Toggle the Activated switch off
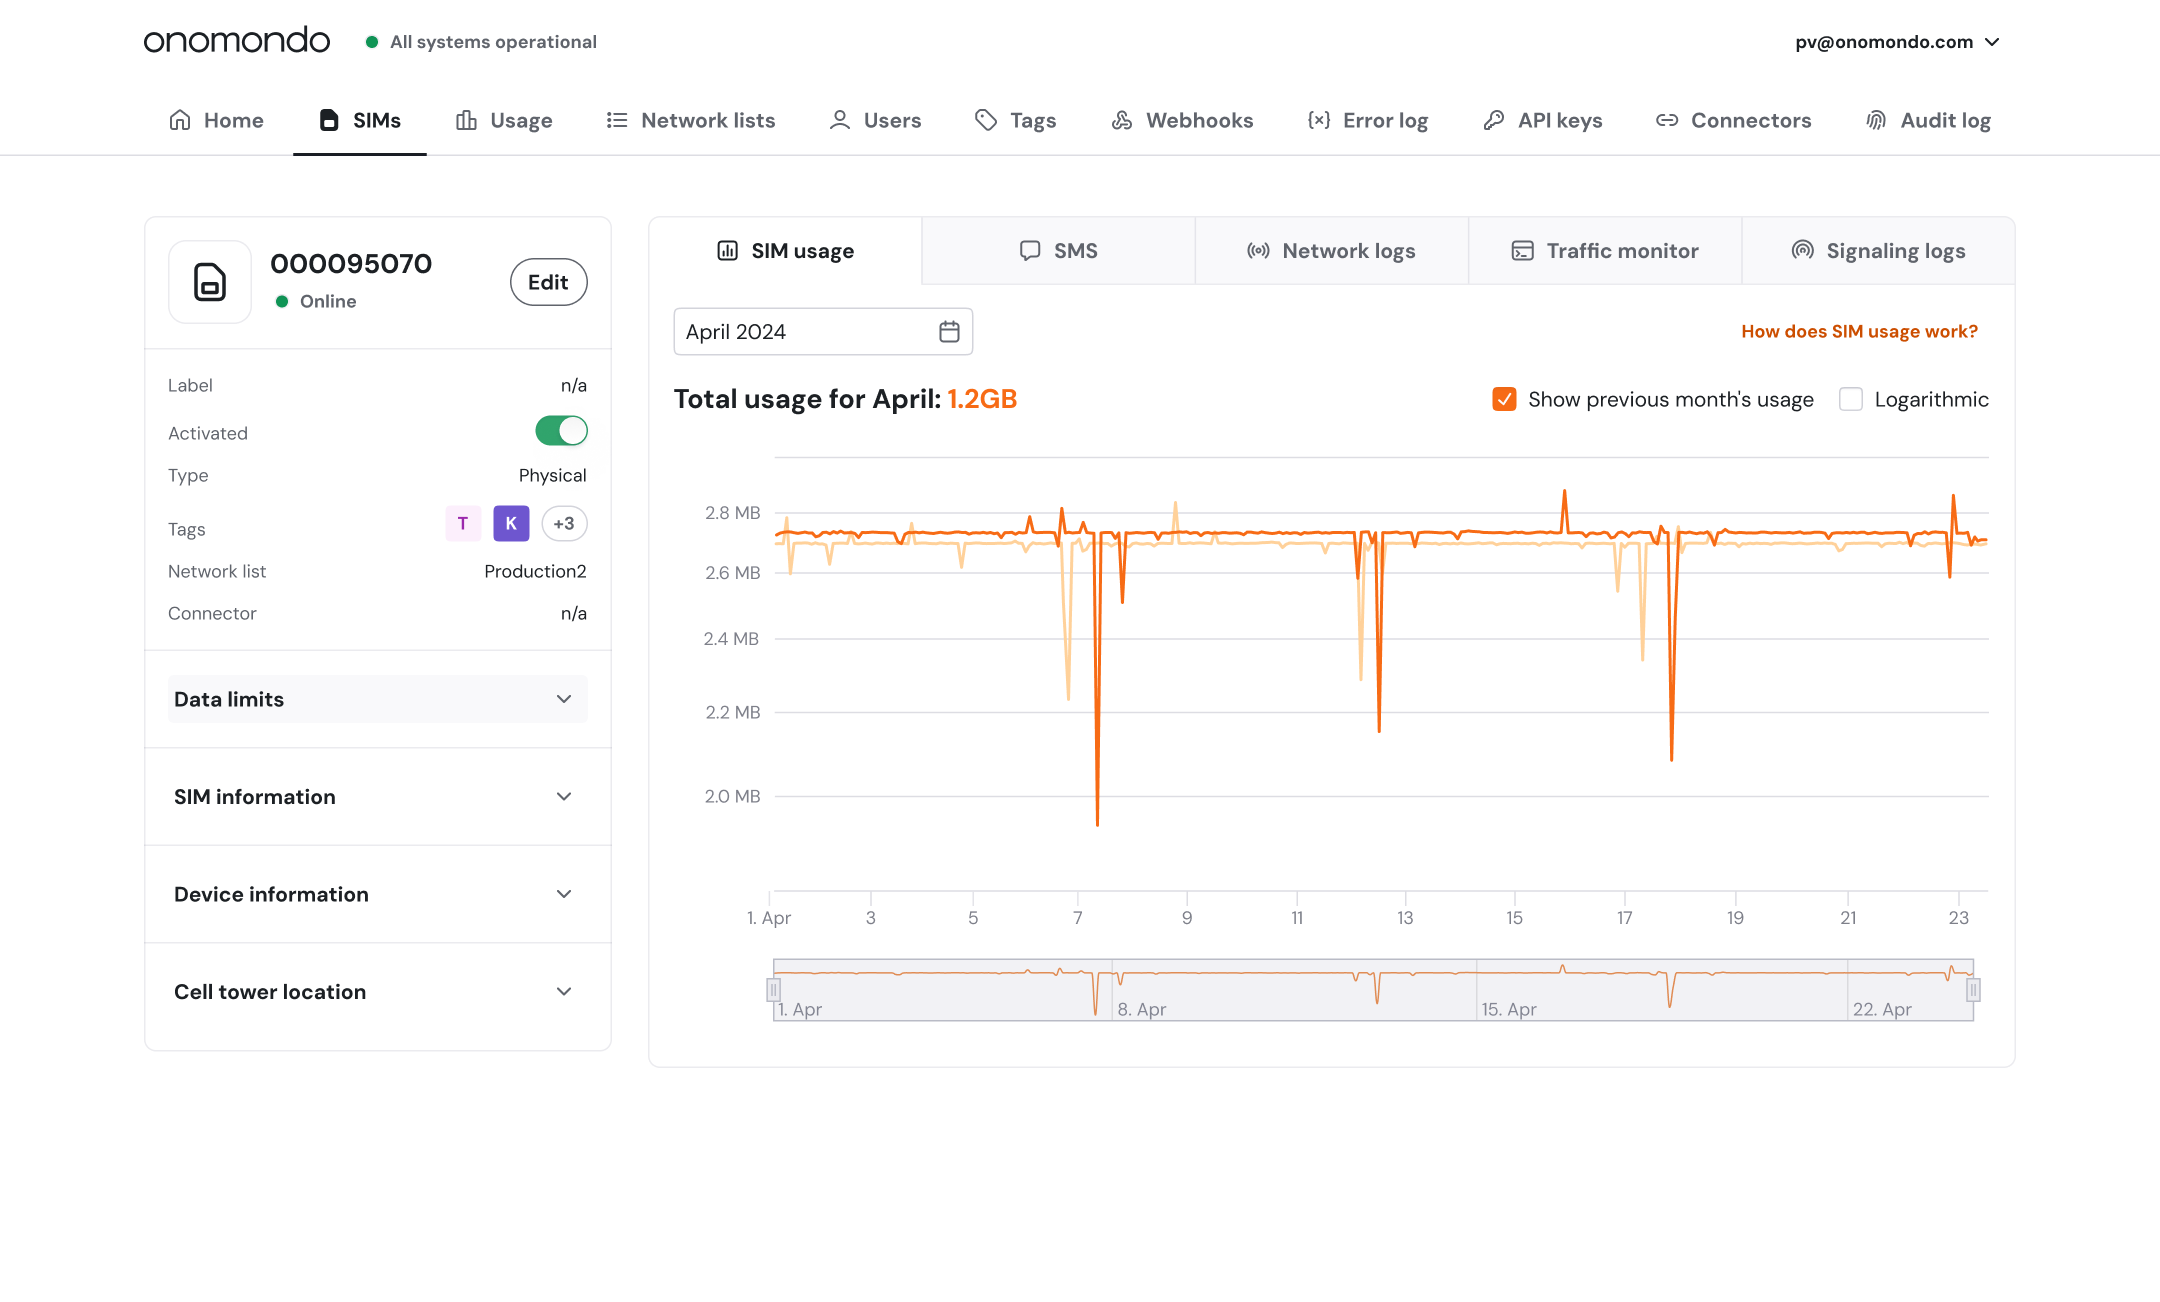 point(561,431)
